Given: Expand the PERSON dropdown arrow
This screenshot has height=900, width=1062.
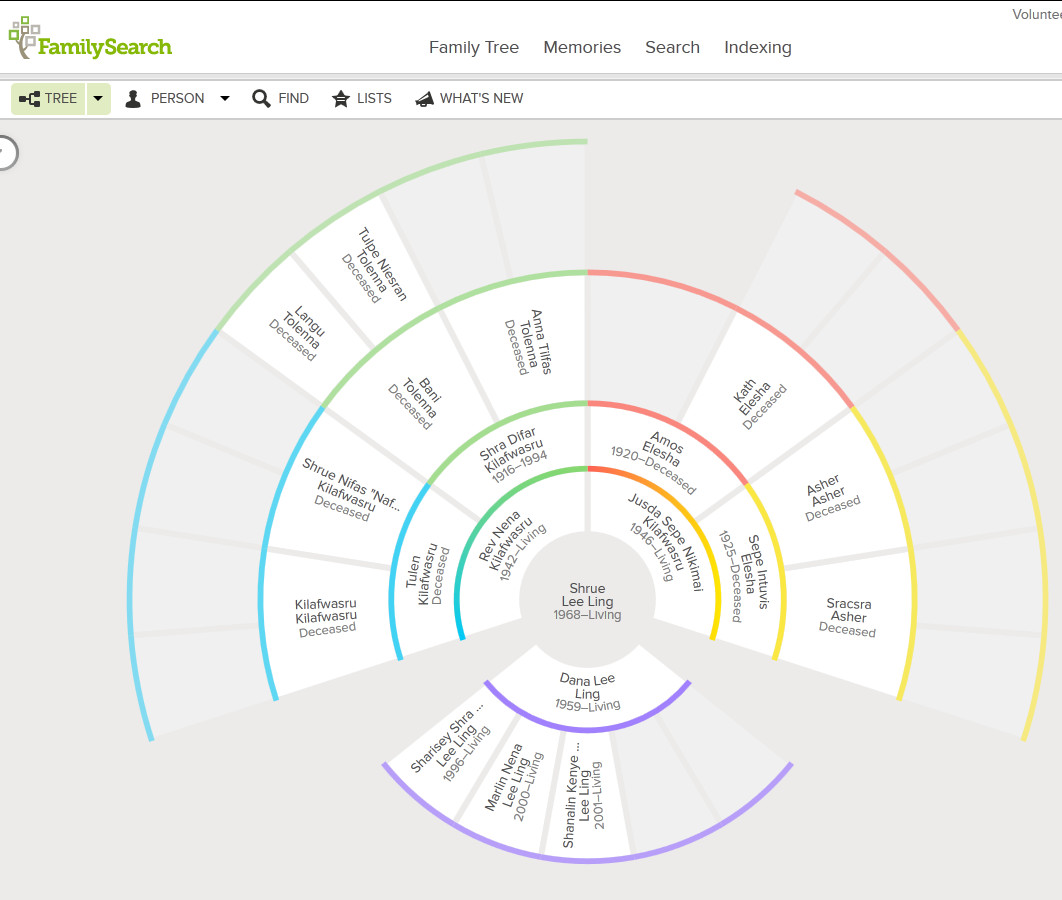Looking at the screenshot, I should 225,99.
